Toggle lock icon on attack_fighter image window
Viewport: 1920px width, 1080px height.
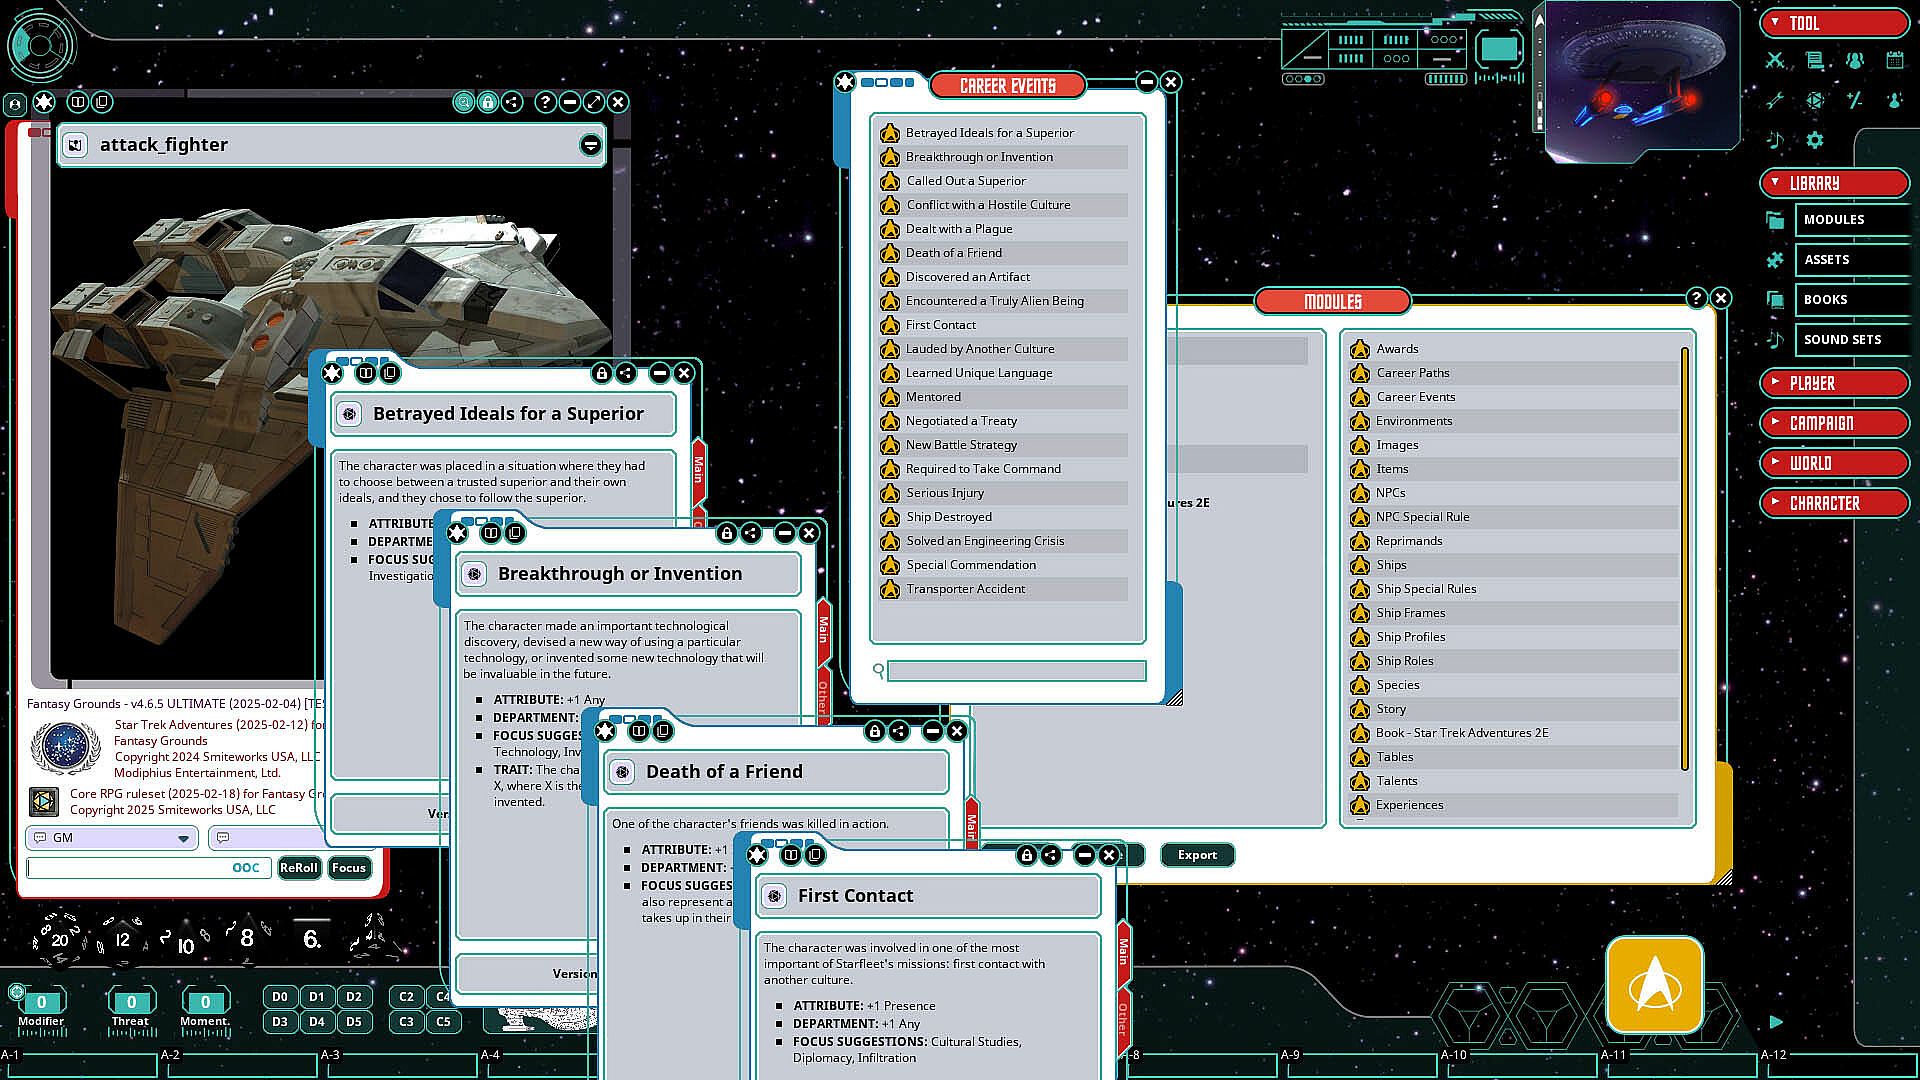pos(488,102)
